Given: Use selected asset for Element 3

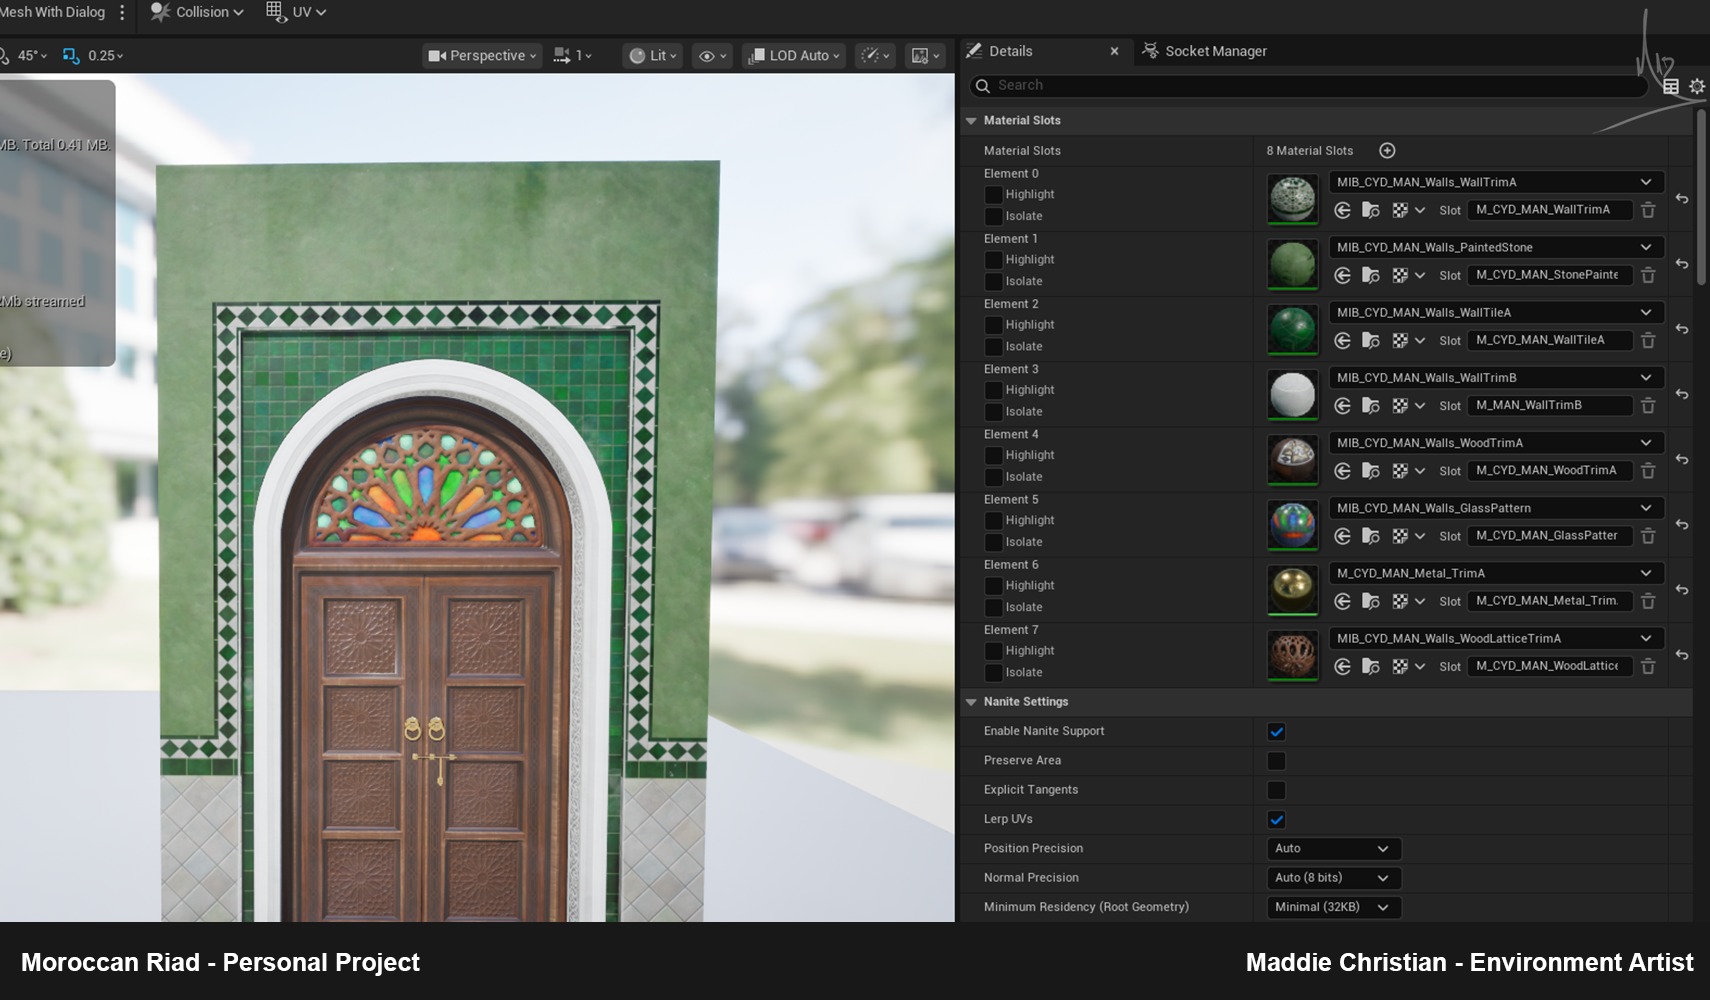Looking at the screenshot, I should (x=1343, y=406).
